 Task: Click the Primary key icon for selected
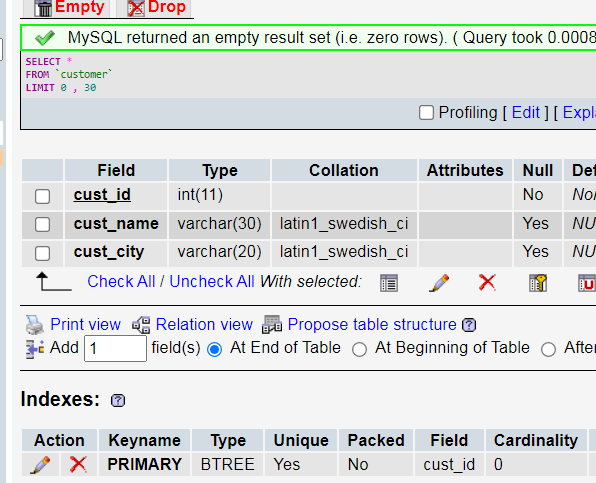point(538,283)
